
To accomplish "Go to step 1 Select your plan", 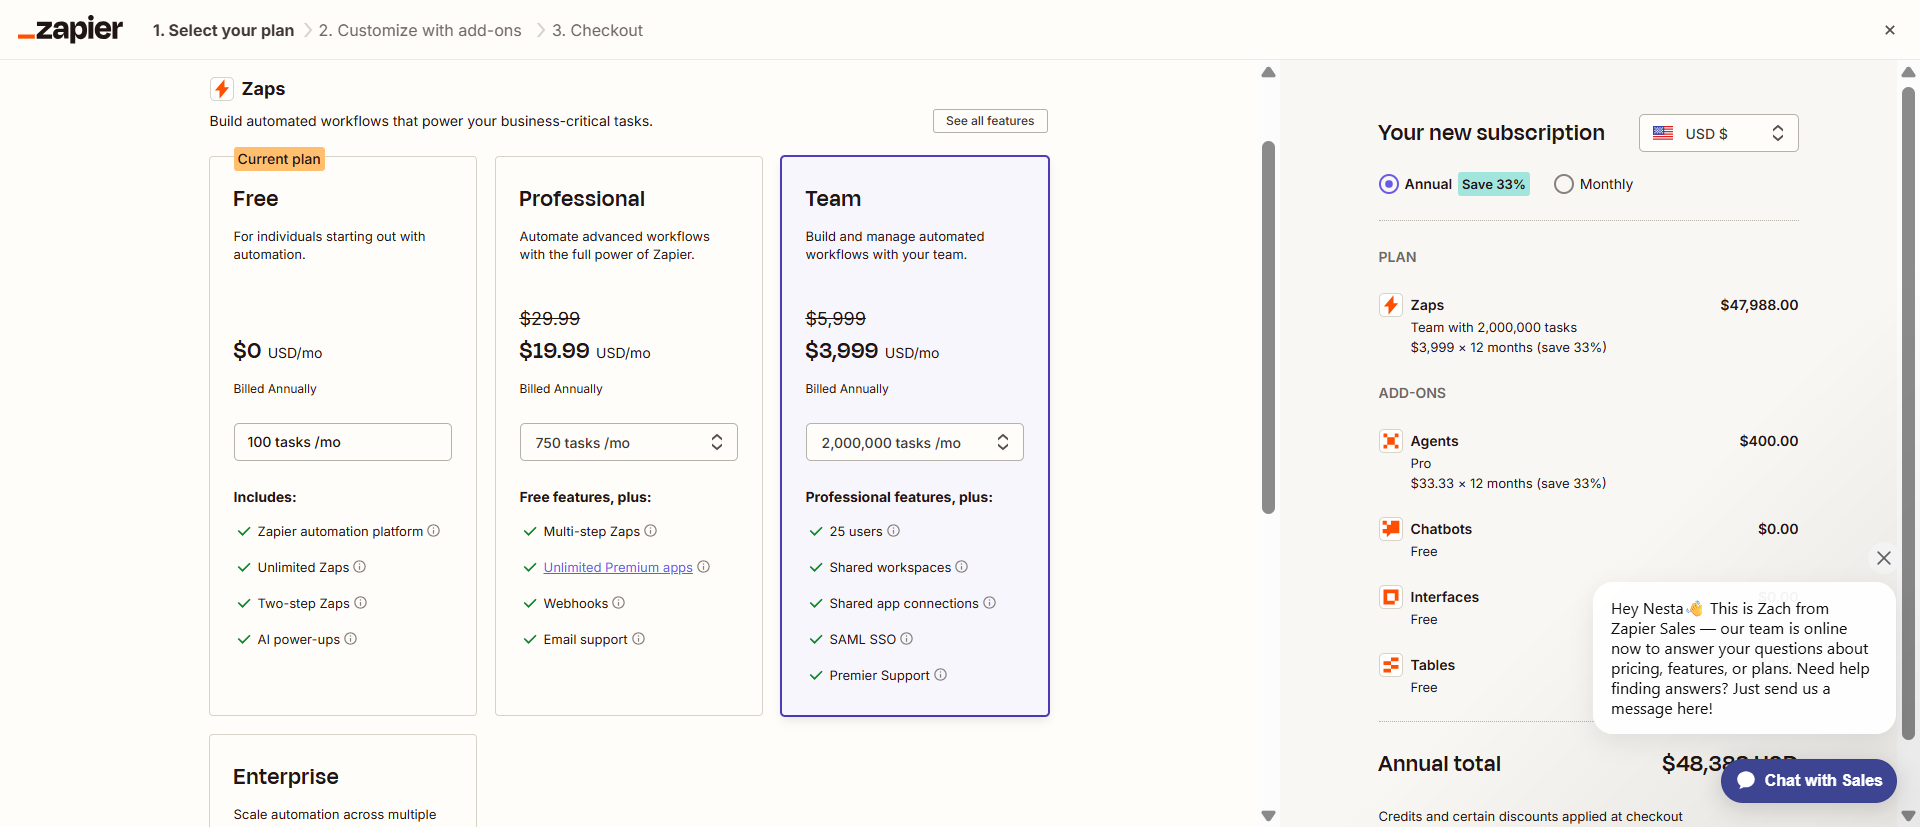I will (223, 30).
